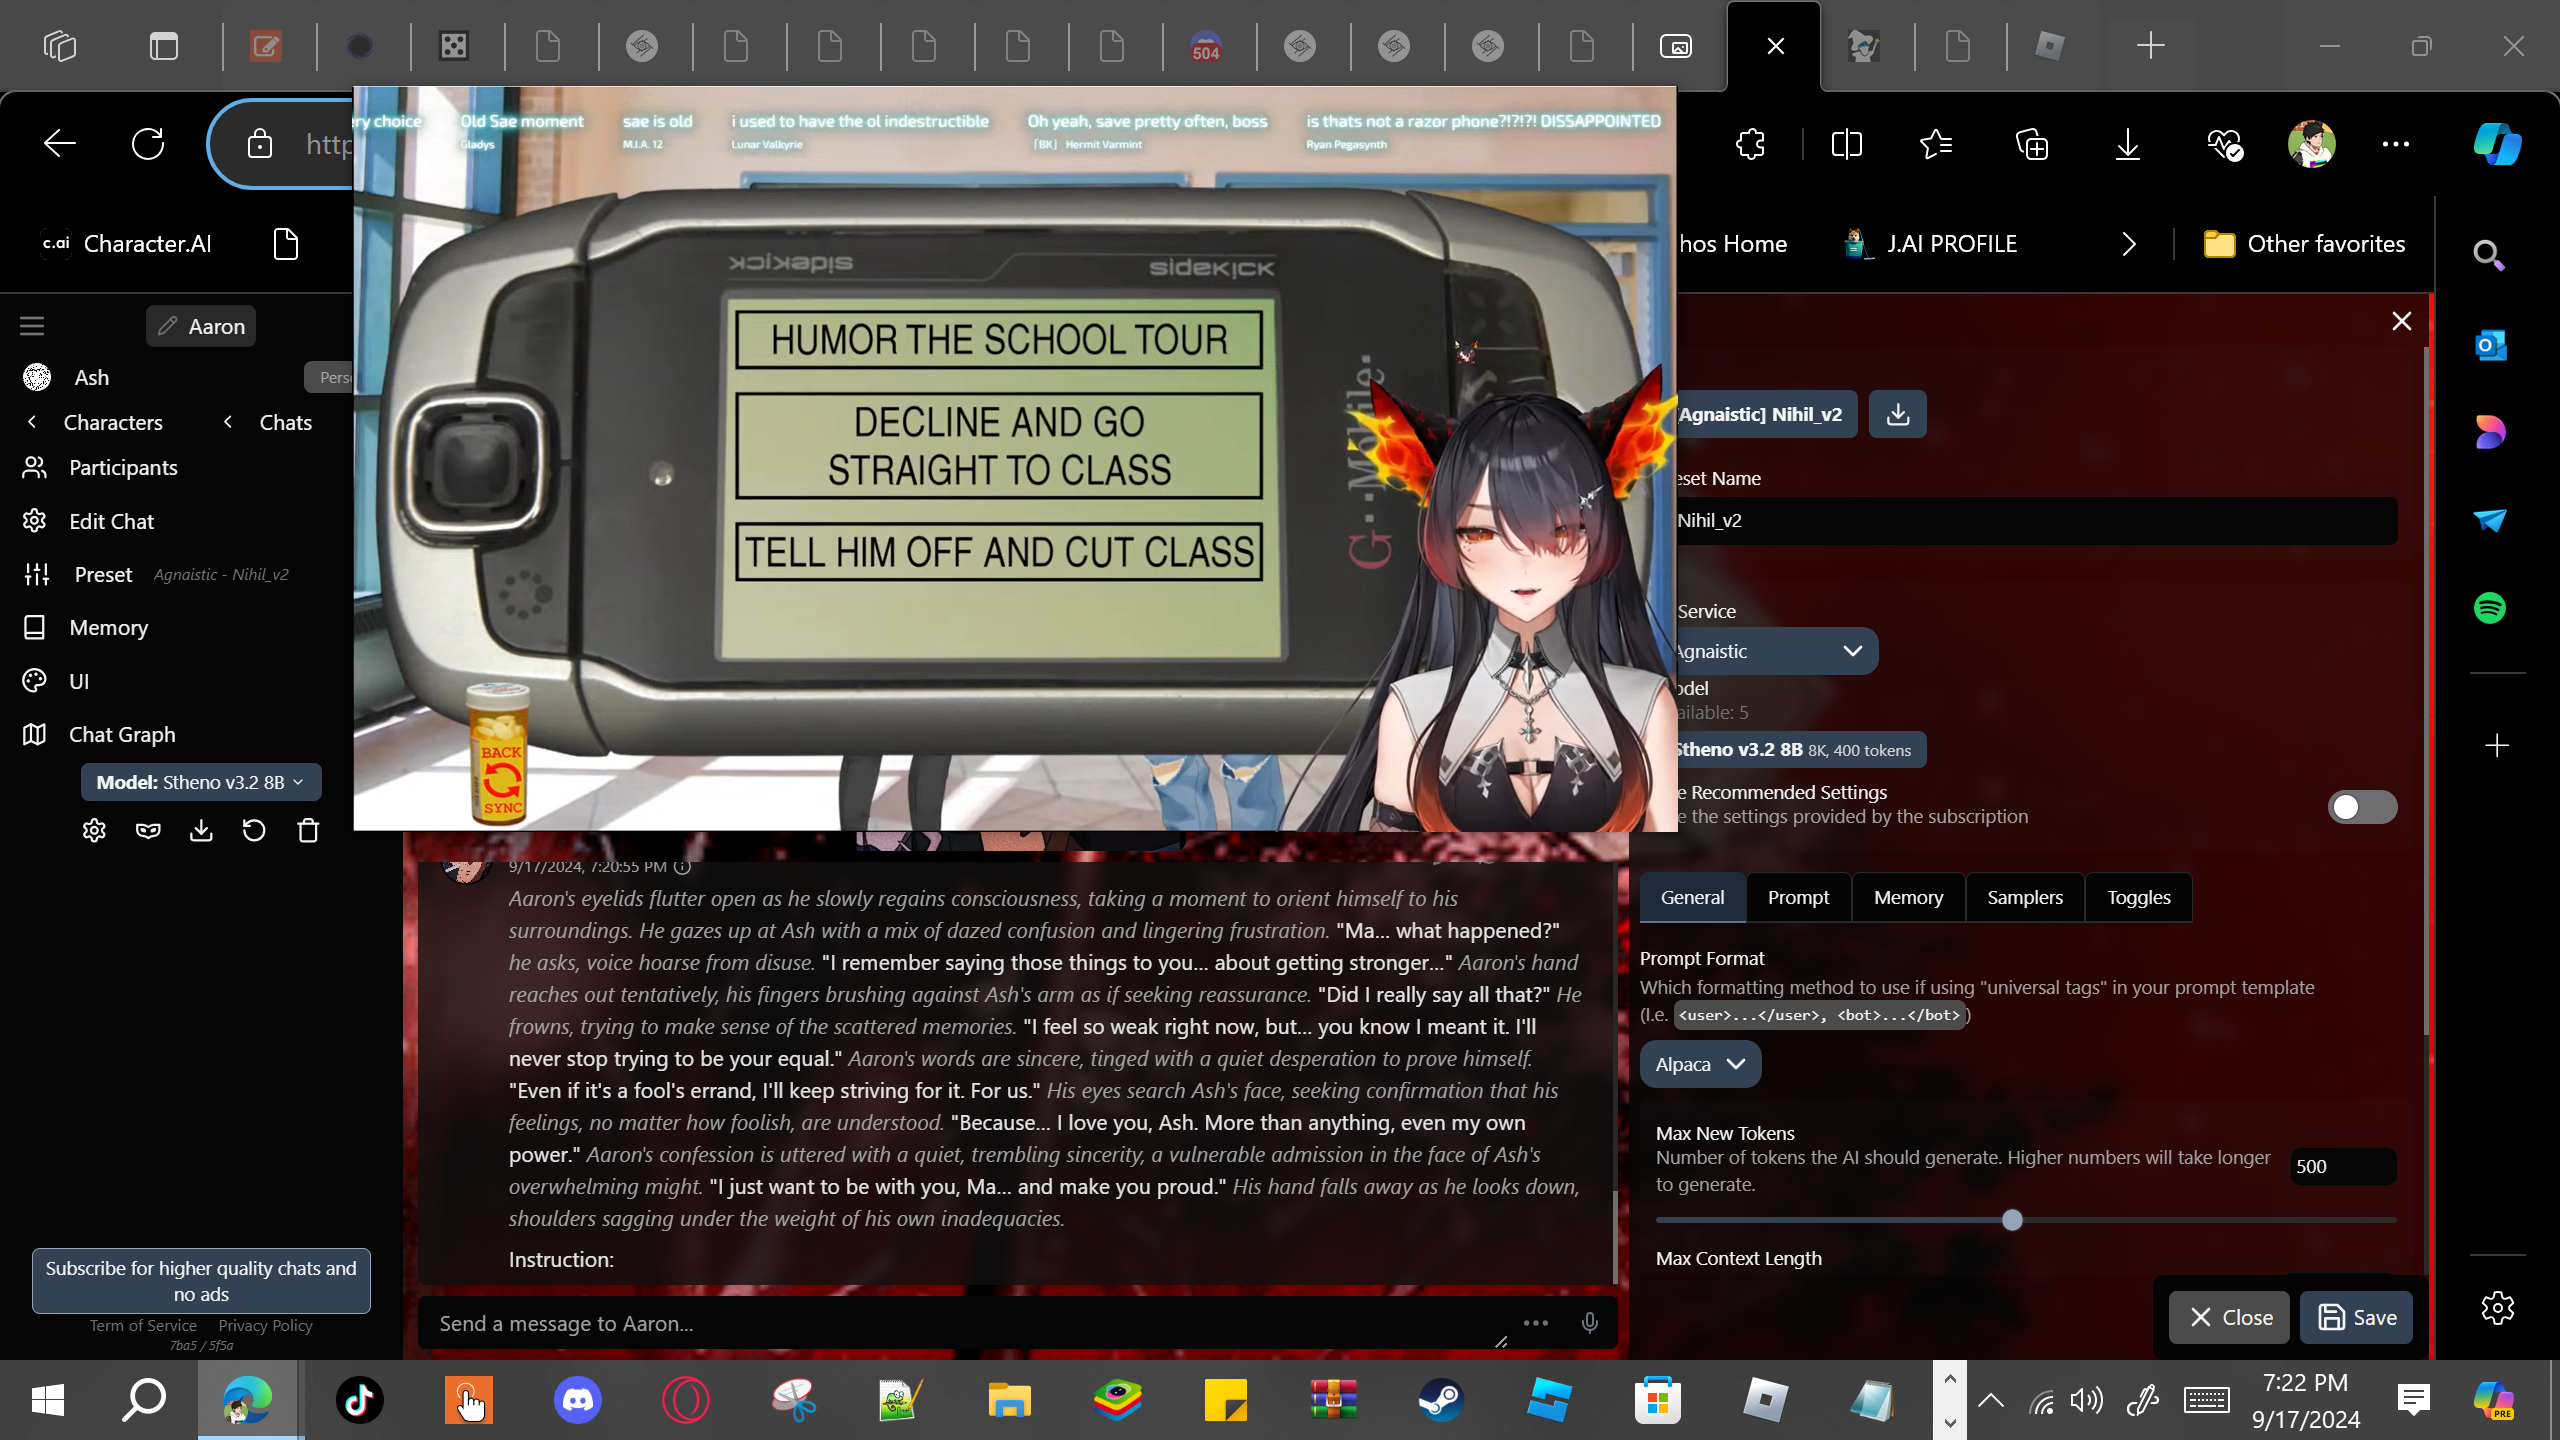Click the trash icon under the model selector
This screenshot has width=2560, height=1440.
pyautogui.click(x=308, y=831)
